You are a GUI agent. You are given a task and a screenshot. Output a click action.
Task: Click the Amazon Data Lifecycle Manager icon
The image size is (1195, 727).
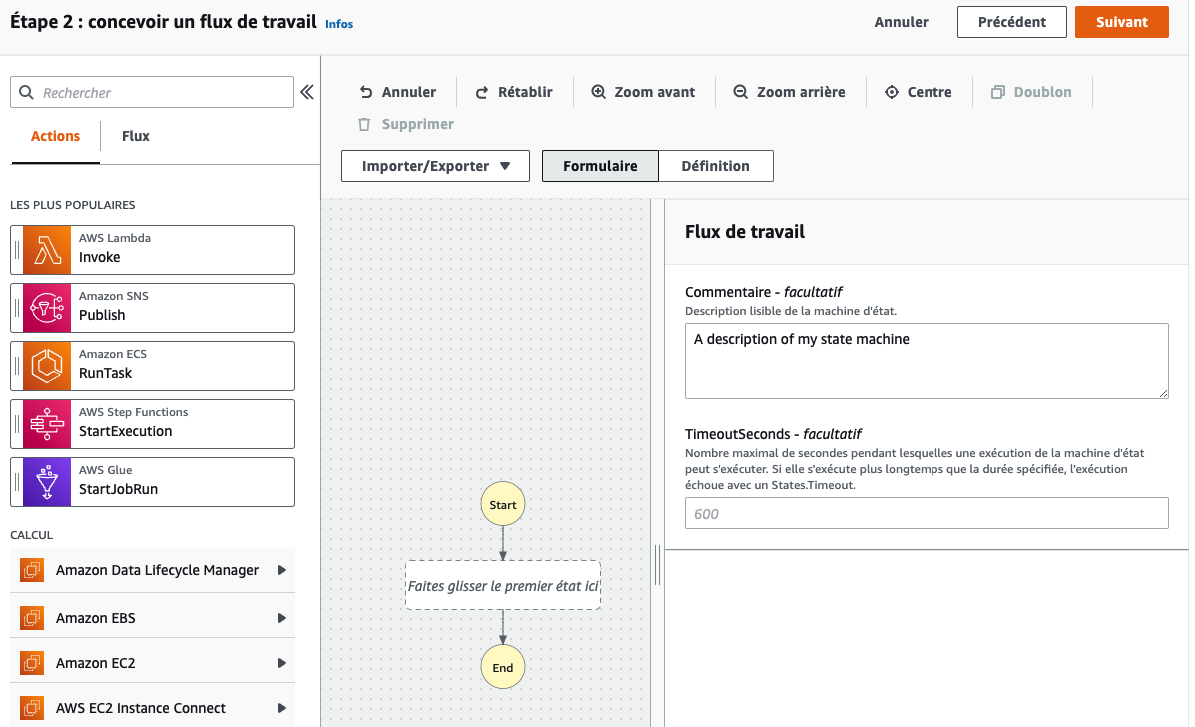pos(32,570)
